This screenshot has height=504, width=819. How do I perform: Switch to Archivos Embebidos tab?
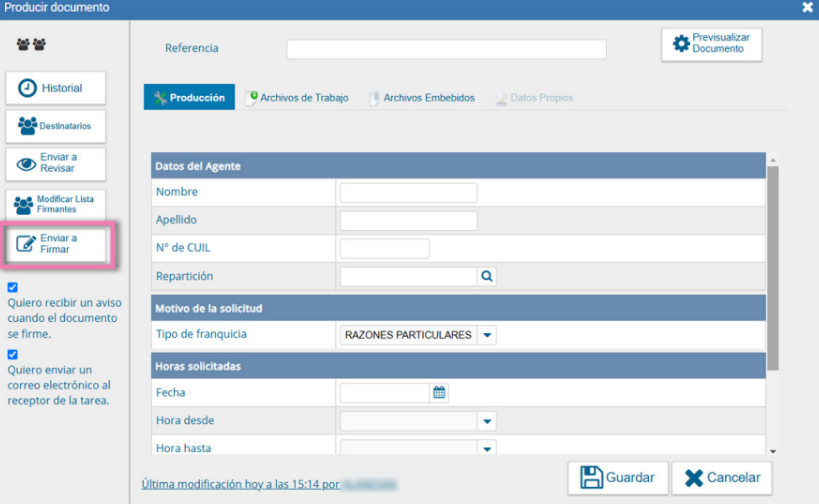422,98
